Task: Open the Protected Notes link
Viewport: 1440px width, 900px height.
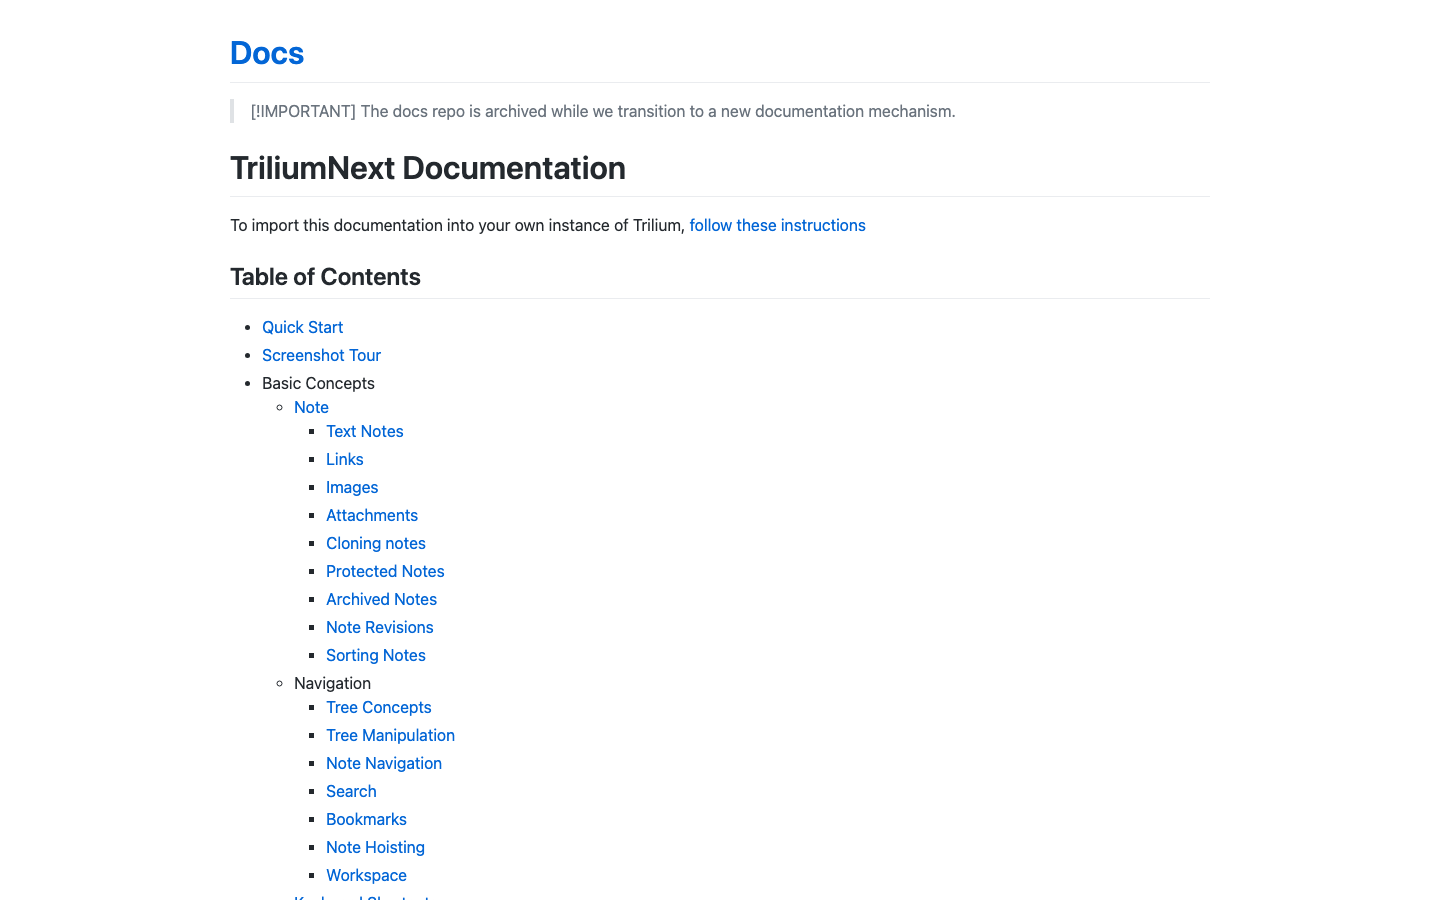Action: (x=385, y=572)
